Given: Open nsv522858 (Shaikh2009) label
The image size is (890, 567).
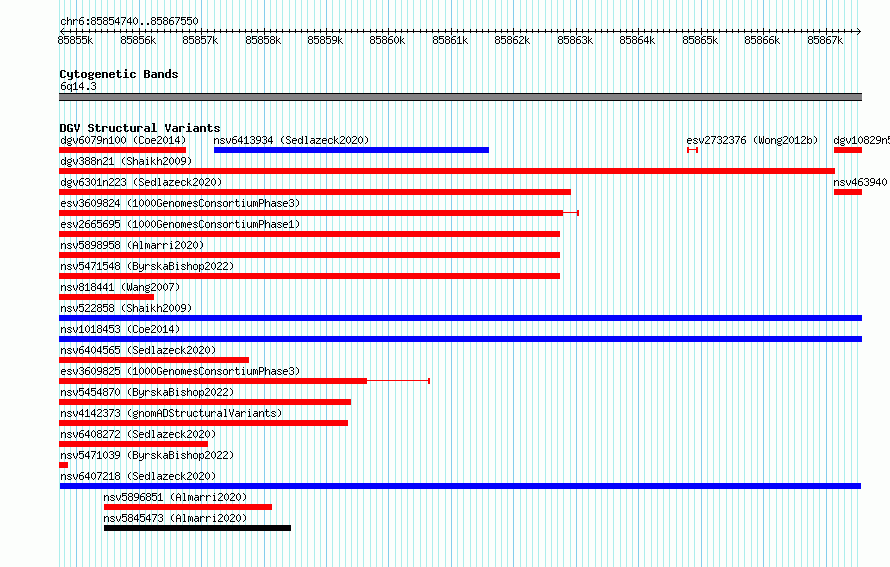Looking at the screenshot, I should tap(126, 308).
